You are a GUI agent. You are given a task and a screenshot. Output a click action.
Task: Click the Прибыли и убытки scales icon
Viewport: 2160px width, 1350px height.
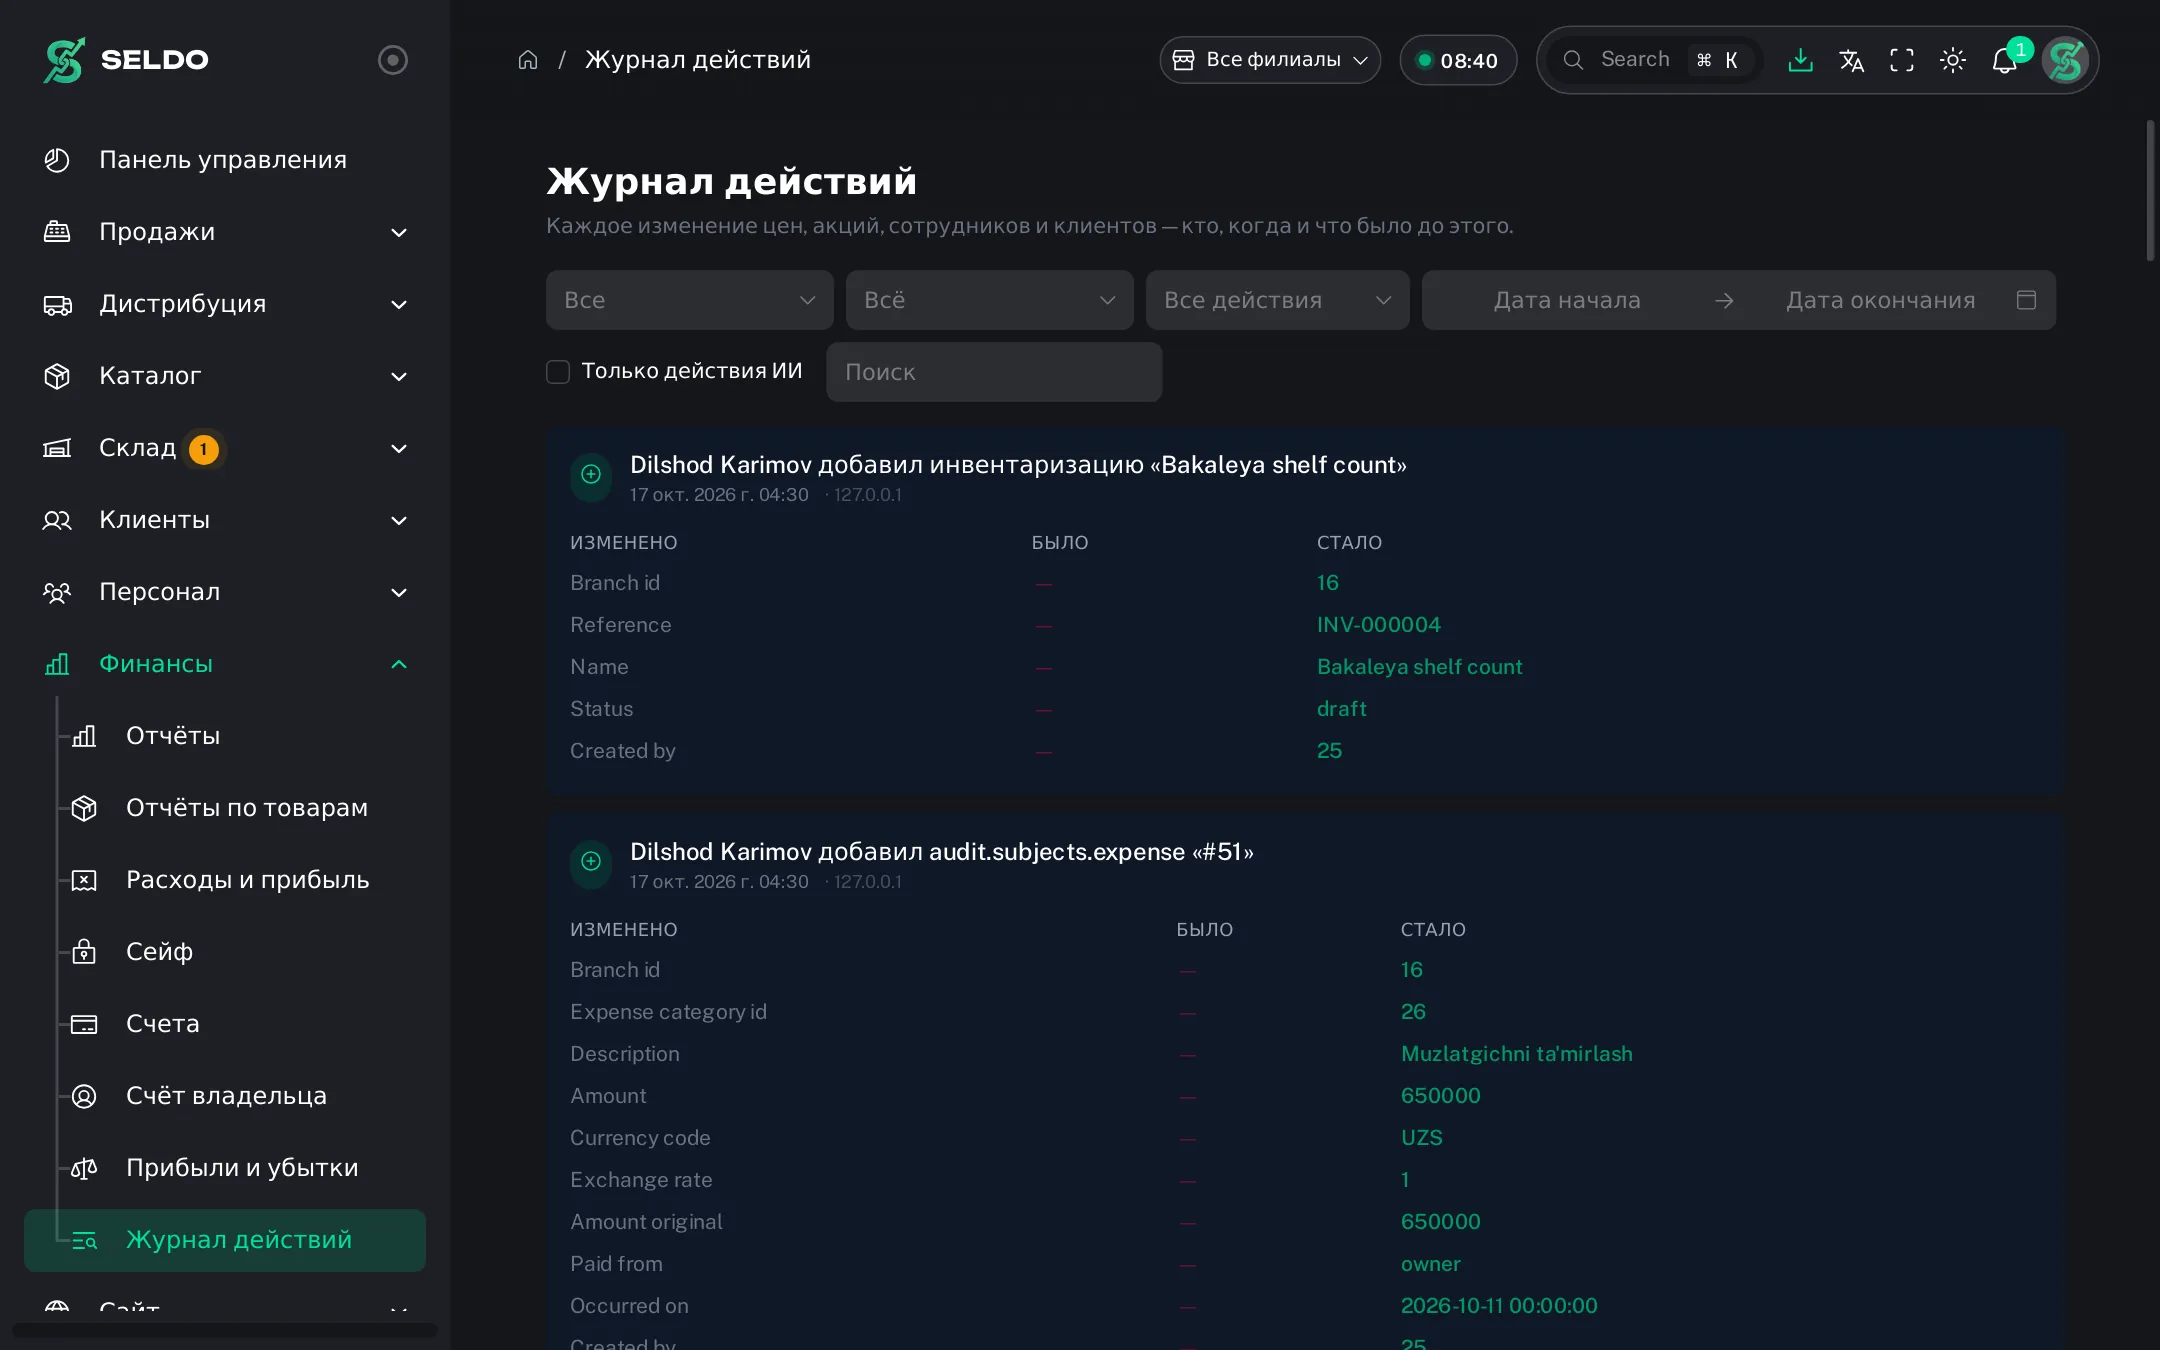[x=85, y=1168]
